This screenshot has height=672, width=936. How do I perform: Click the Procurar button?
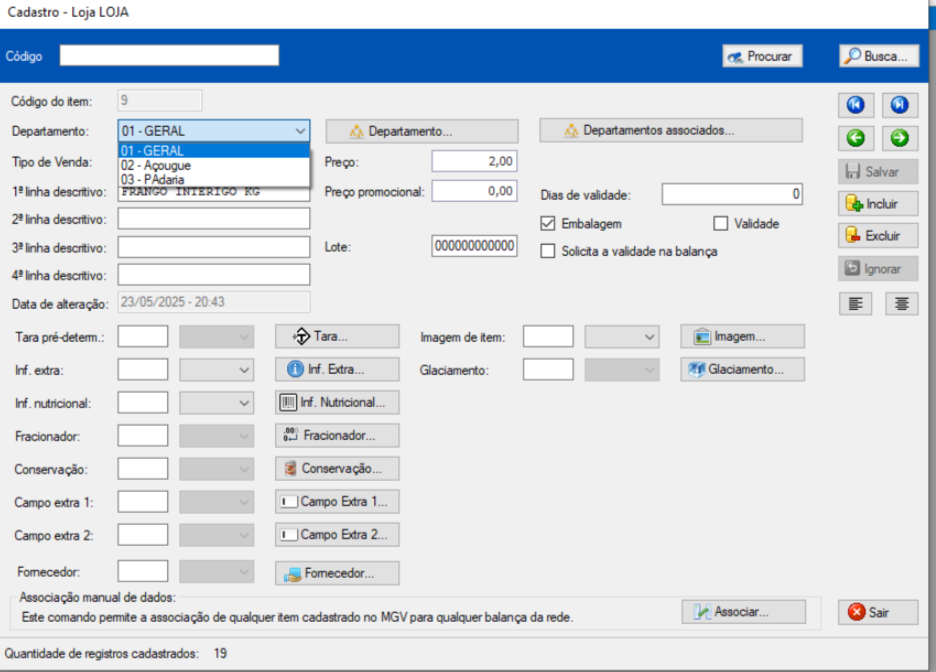pos(762,56)
